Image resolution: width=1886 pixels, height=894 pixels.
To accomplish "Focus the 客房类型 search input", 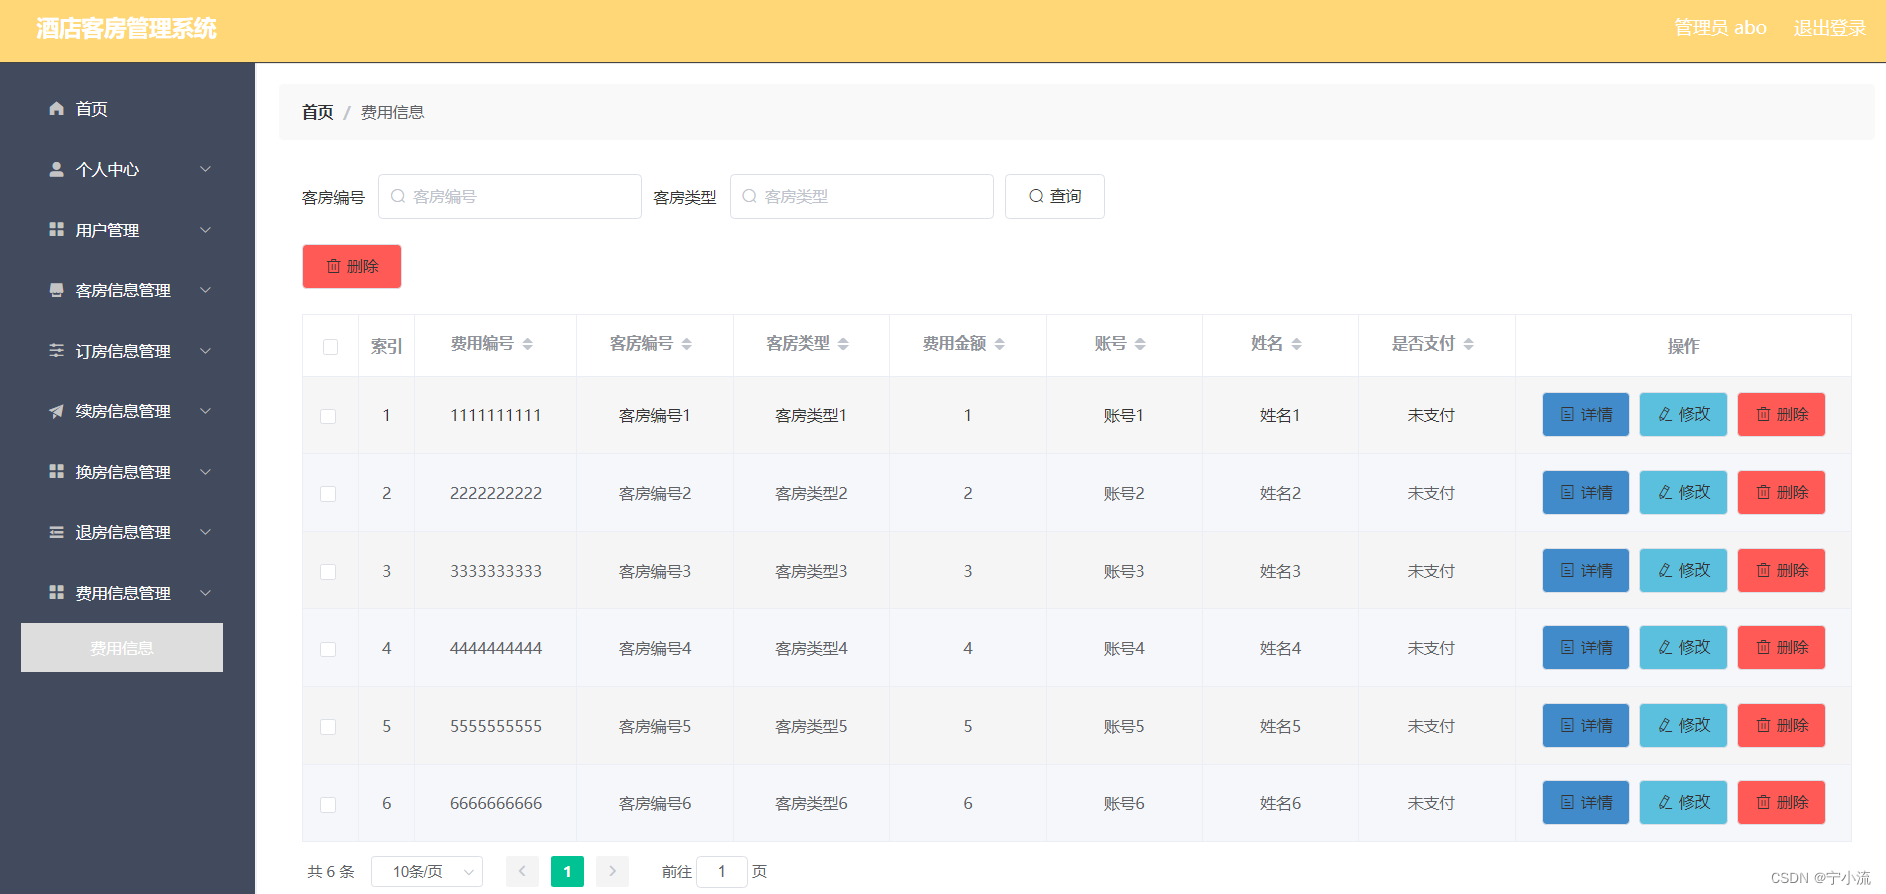I will point(862,196).
